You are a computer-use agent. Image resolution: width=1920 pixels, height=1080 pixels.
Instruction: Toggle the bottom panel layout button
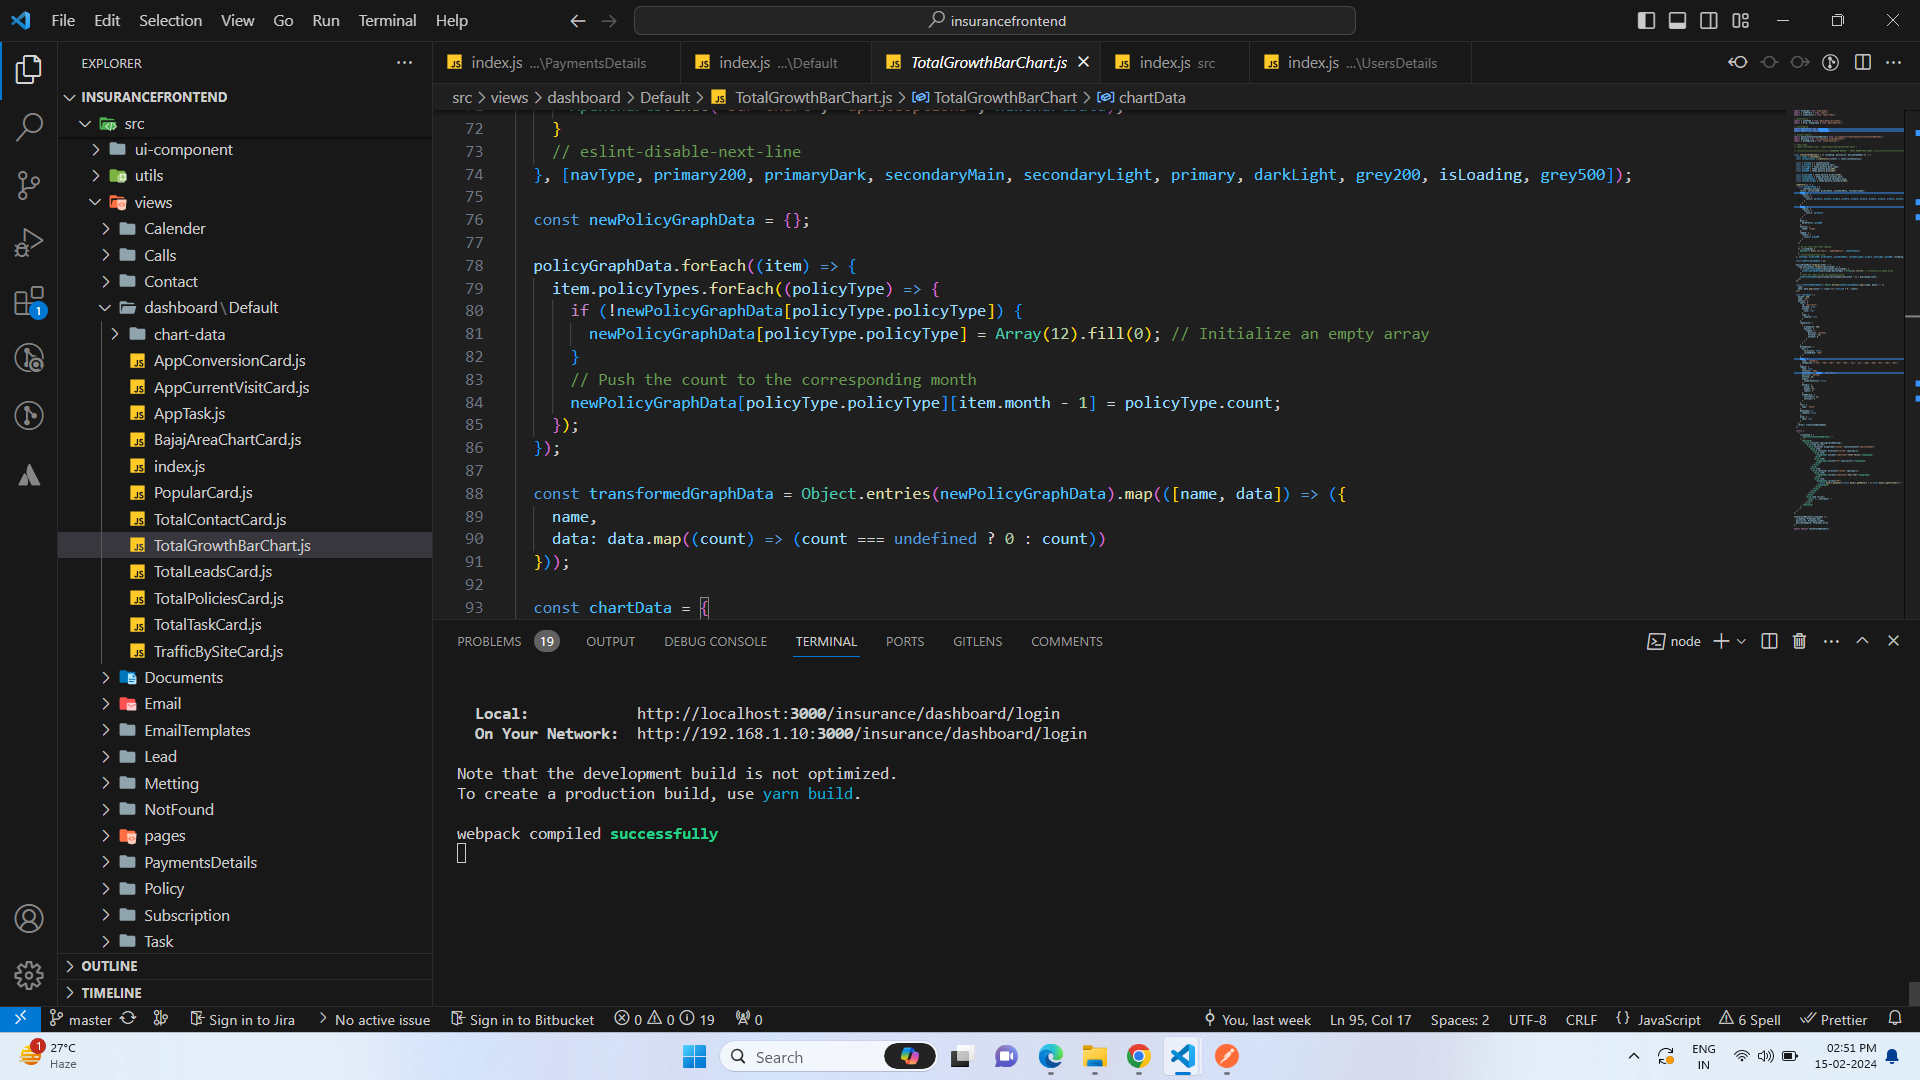1677,20
